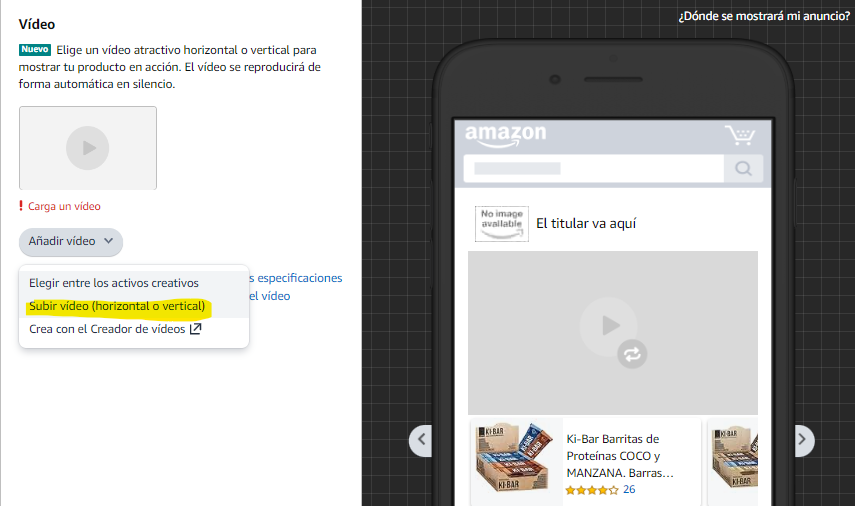Click the 26 reviews count
This screenshot has width=855, height=506.
click(629, 490)
